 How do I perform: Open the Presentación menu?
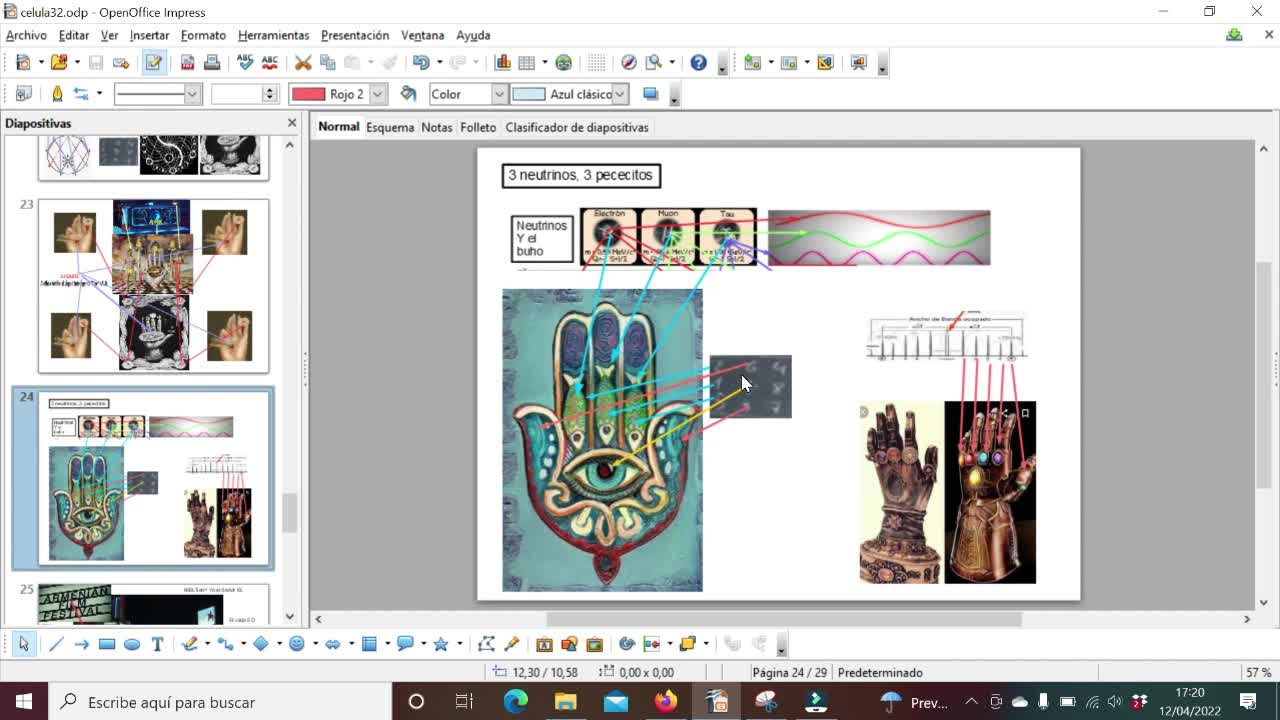(355, 35)
